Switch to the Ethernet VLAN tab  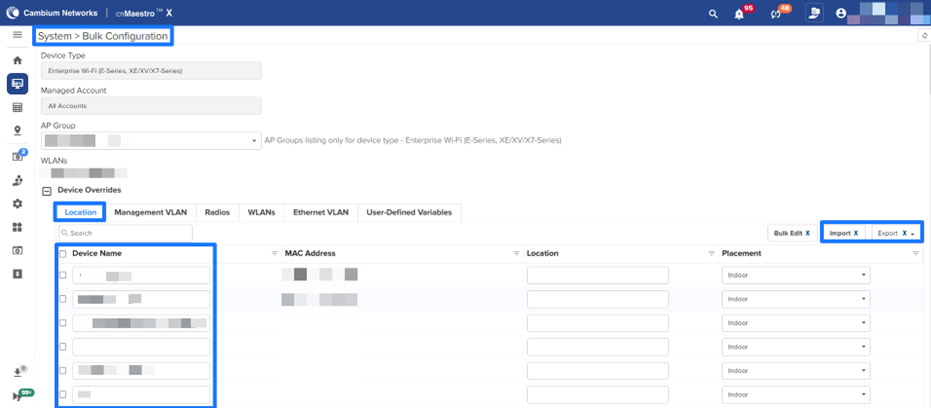[x=320, y=212]
